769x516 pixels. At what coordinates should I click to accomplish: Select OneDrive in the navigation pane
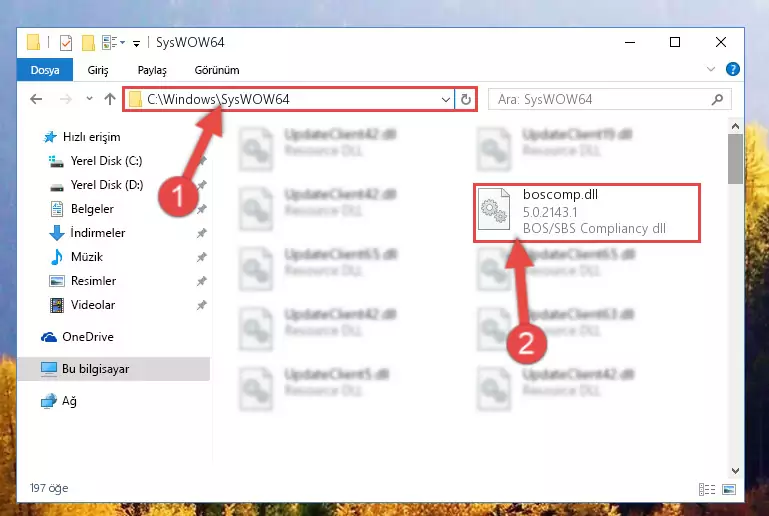pyautogui.click(x=88, y=337)
